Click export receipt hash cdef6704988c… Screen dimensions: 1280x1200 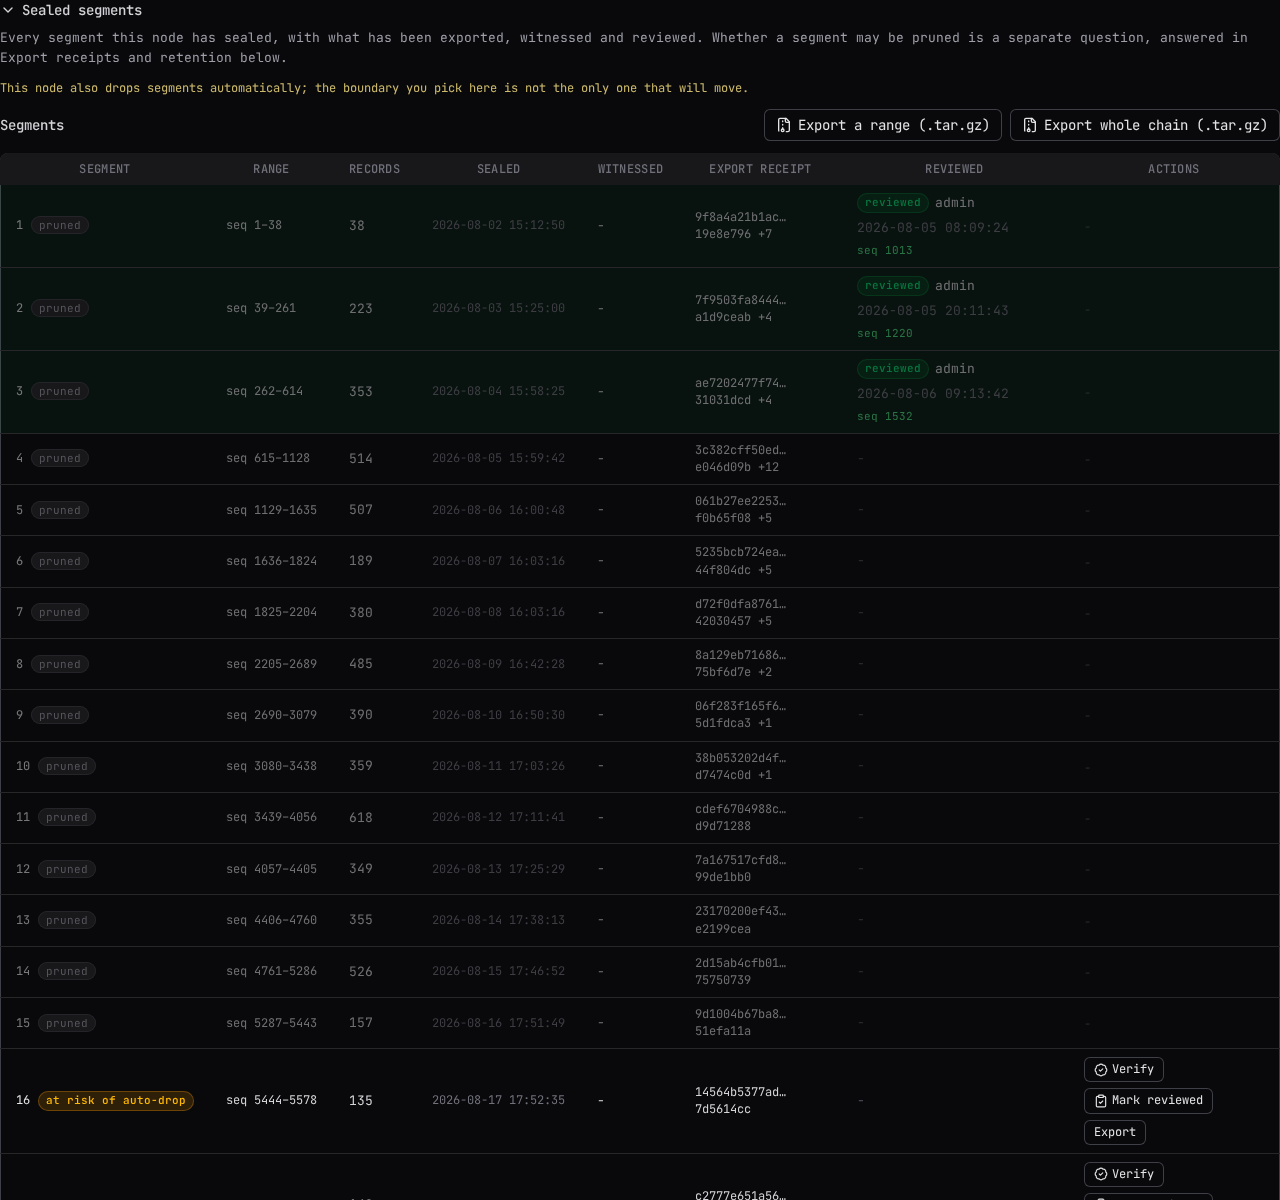(x=741, y=809)
